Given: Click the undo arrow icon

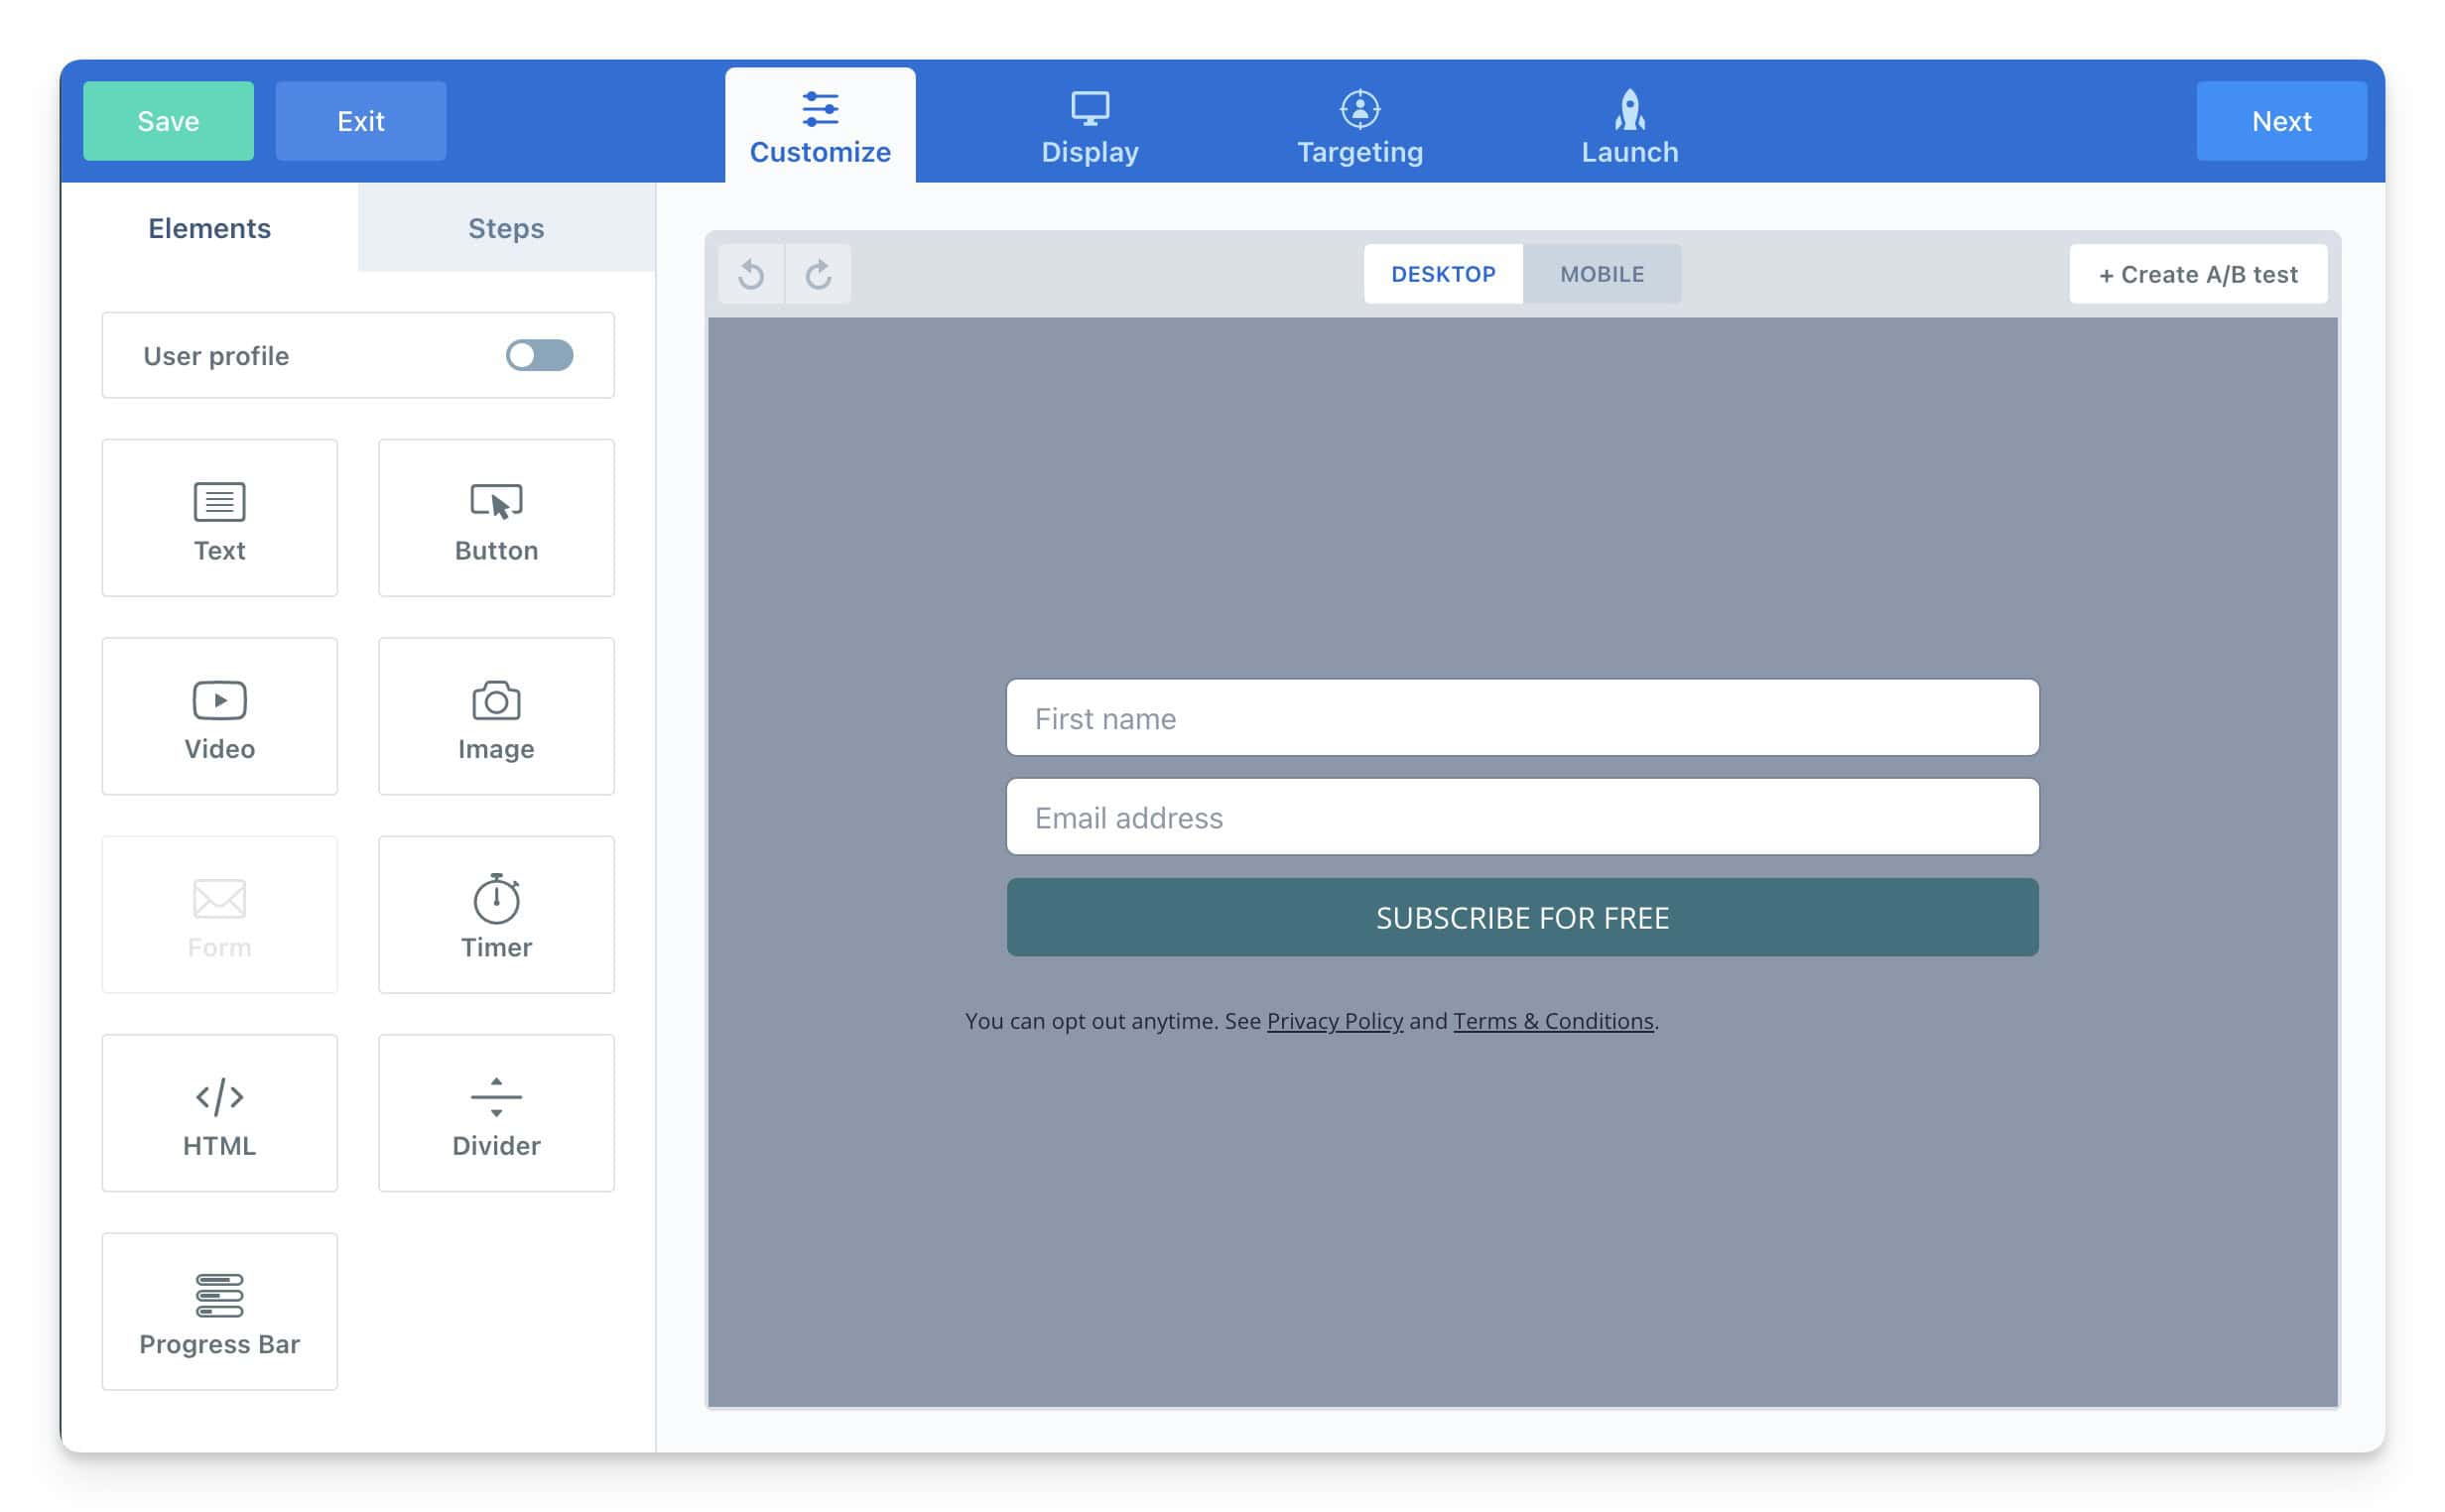Looking at the screenshot, I should click(751, 273).
